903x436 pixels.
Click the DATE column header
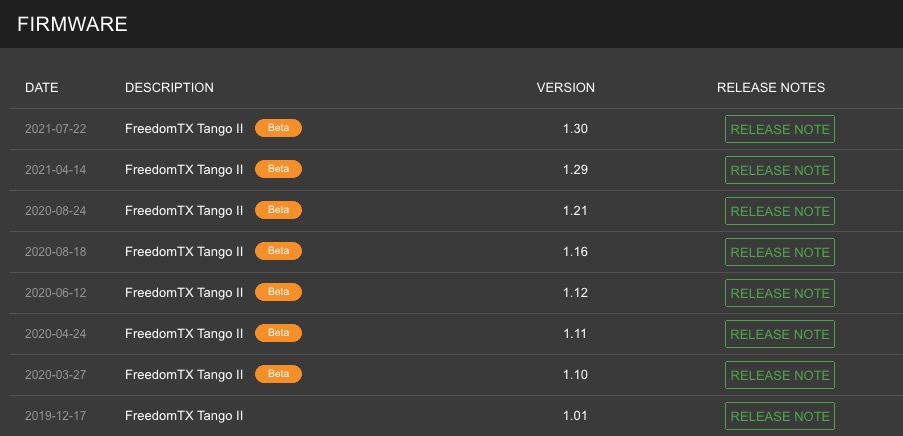(42, 87)
